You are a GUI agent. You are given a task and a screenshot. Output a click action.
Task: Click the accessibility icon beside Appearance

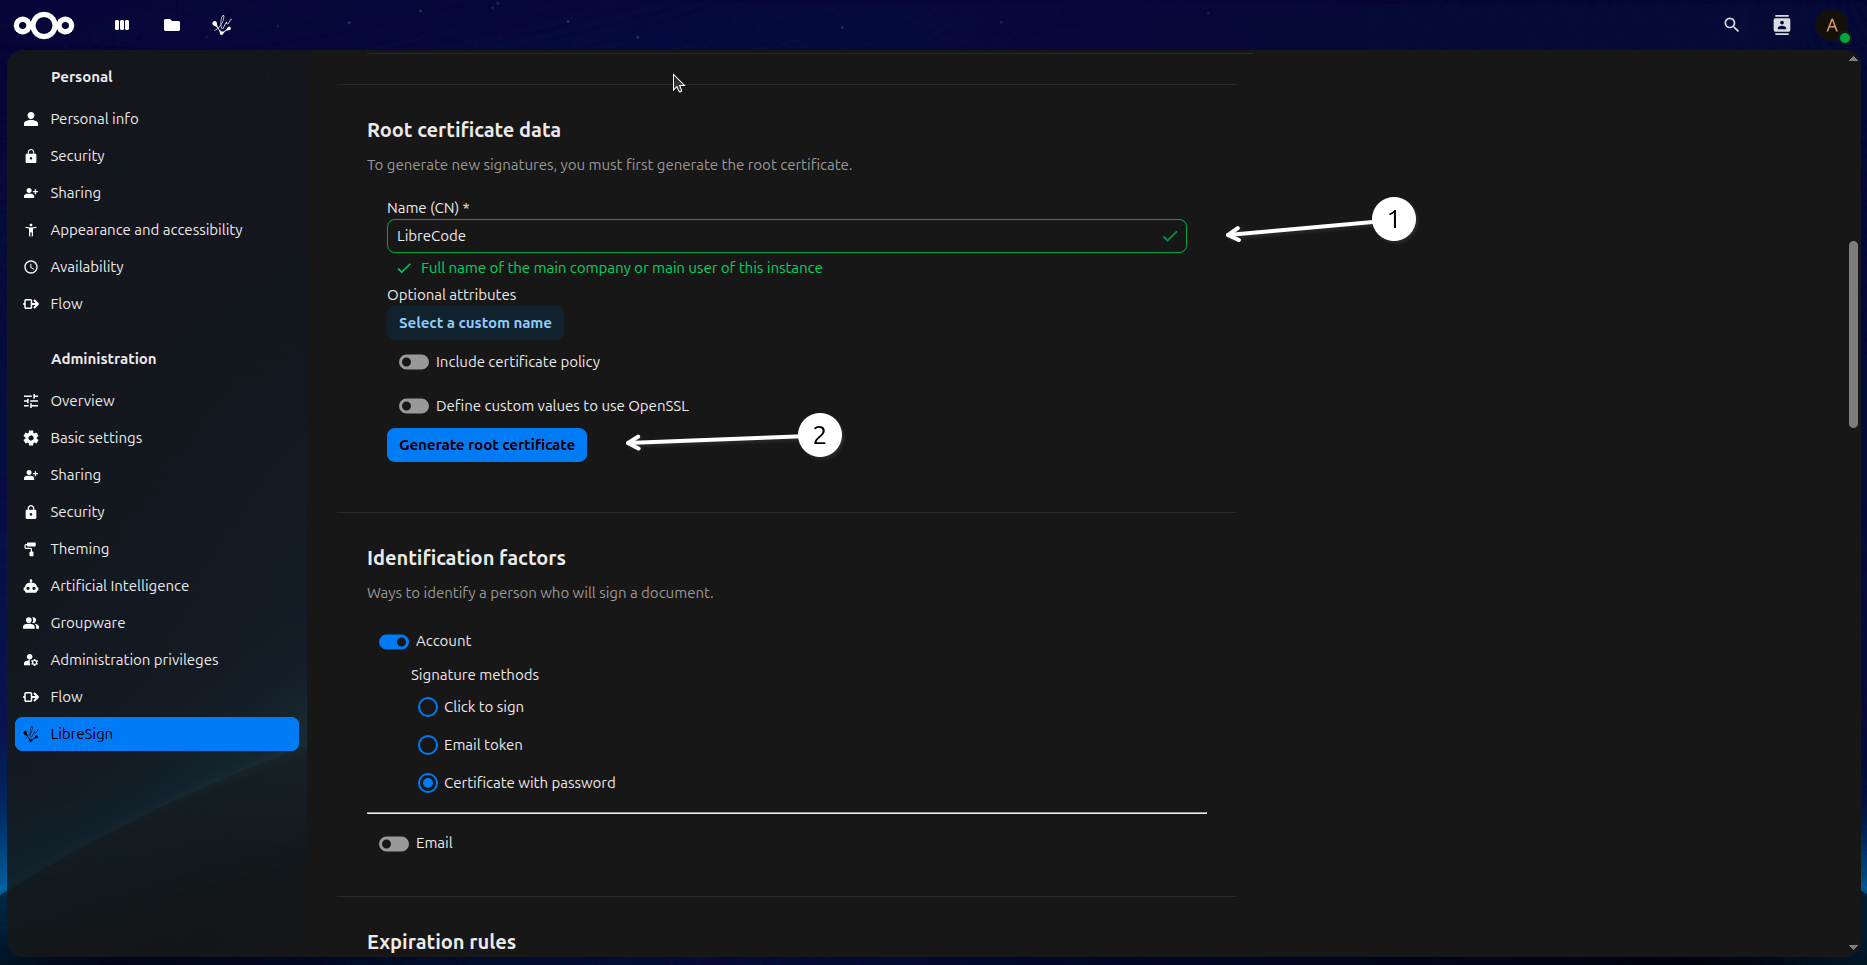coord(31,230)
